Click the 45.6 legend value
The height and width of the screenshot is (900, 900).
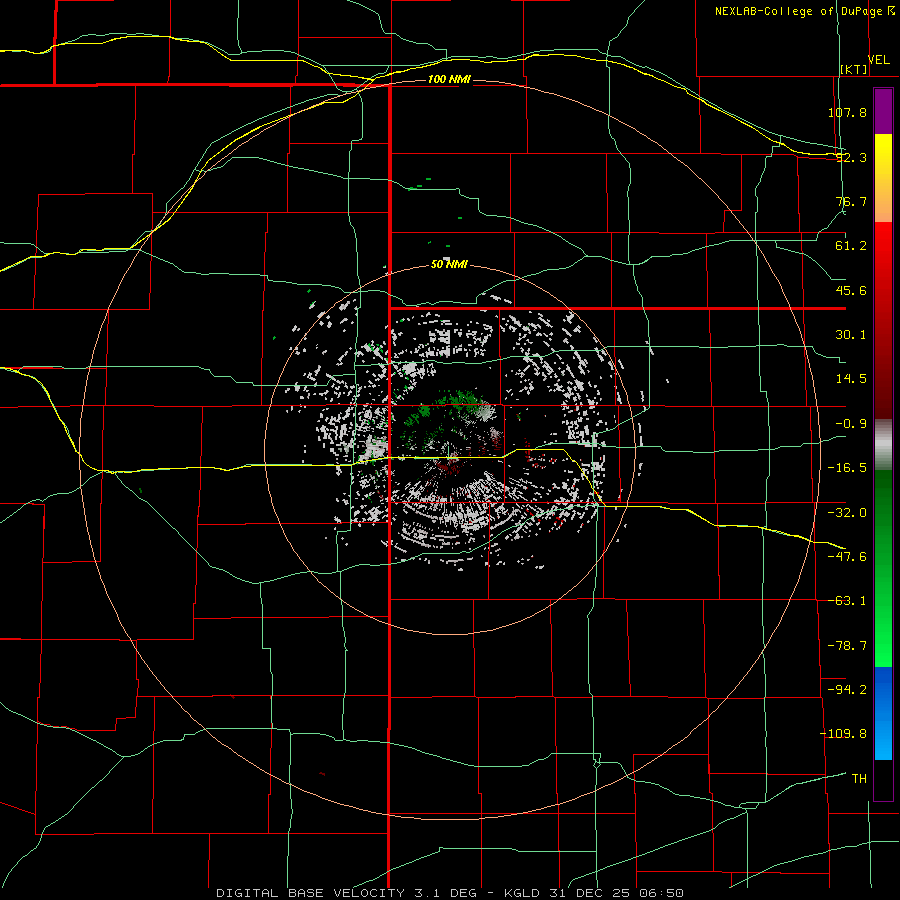[851, 290]
